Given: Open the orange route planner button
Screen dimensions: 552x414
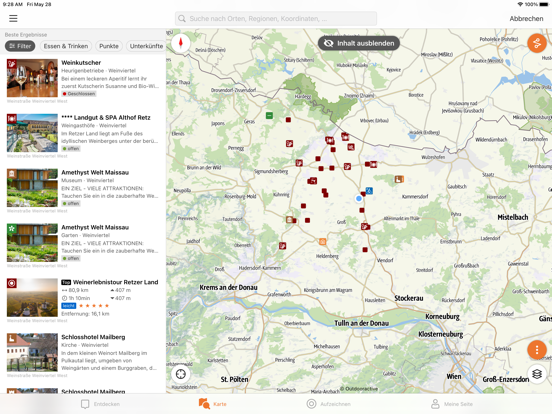Looking at the screenshot, I should tap(537, 43).
